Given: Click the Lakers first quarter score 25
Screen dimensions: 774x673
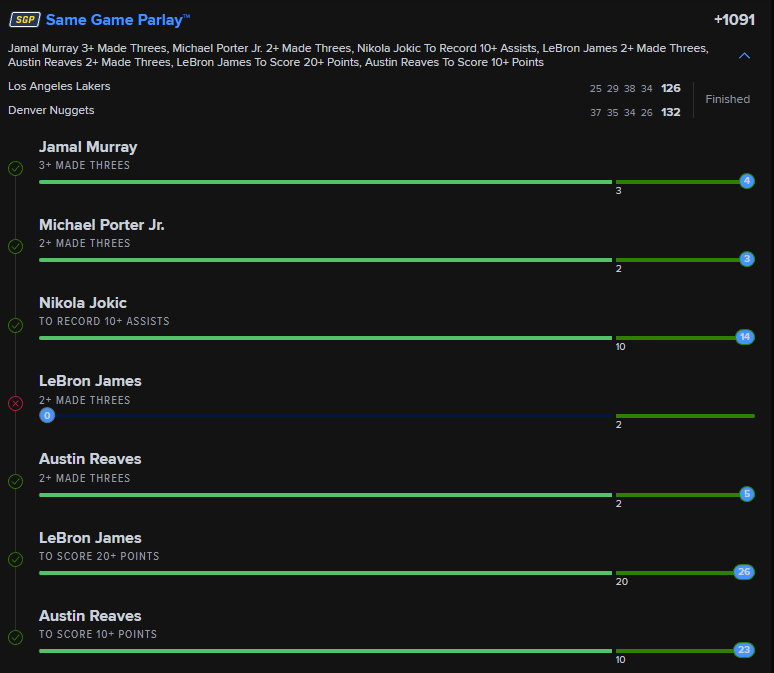Looking at the screenshot, I should click(x=596, y=89).
